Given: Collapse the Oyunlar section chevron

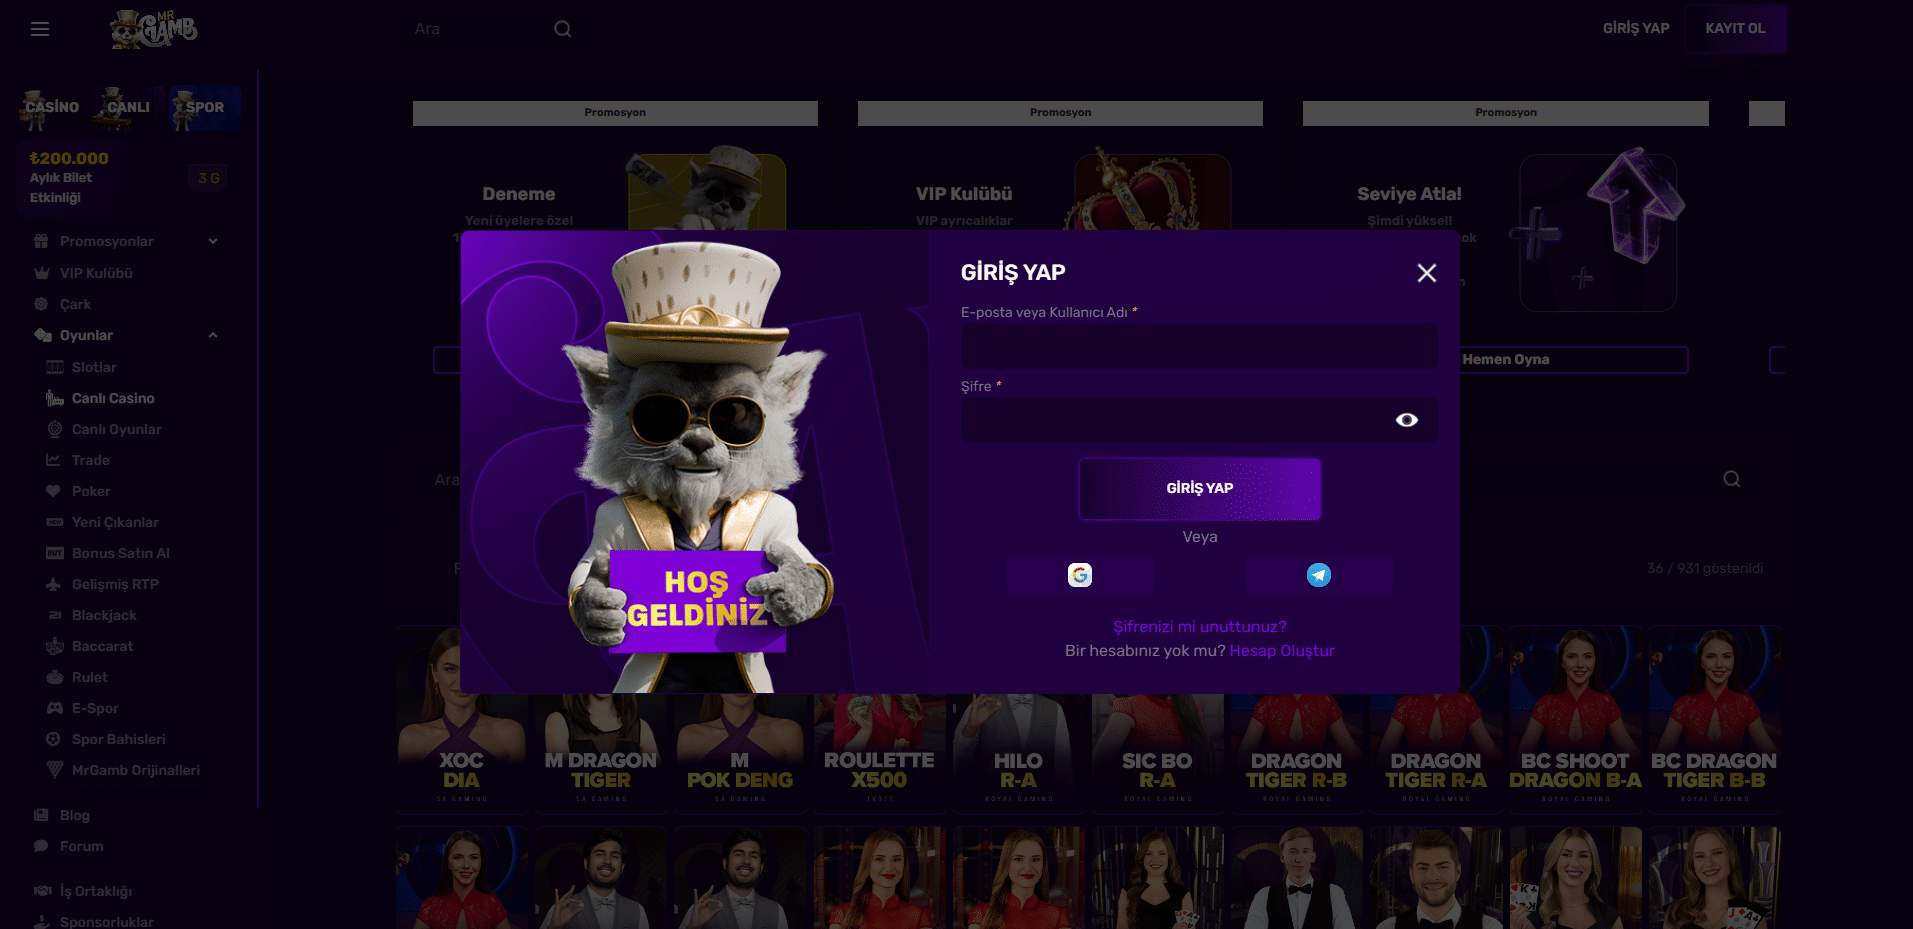Looking at the screenshot, I should pos(213,335).
